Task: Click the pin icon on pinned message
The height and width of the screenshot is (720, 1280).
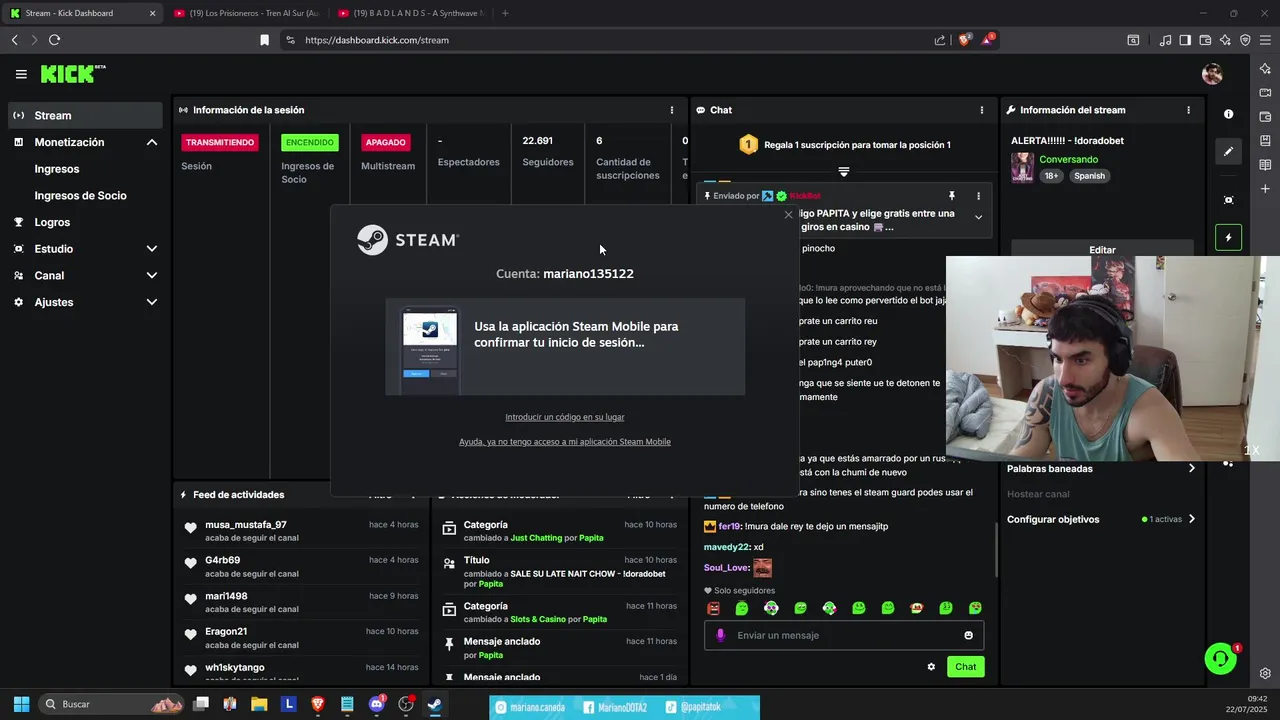Action: (952, 196)
